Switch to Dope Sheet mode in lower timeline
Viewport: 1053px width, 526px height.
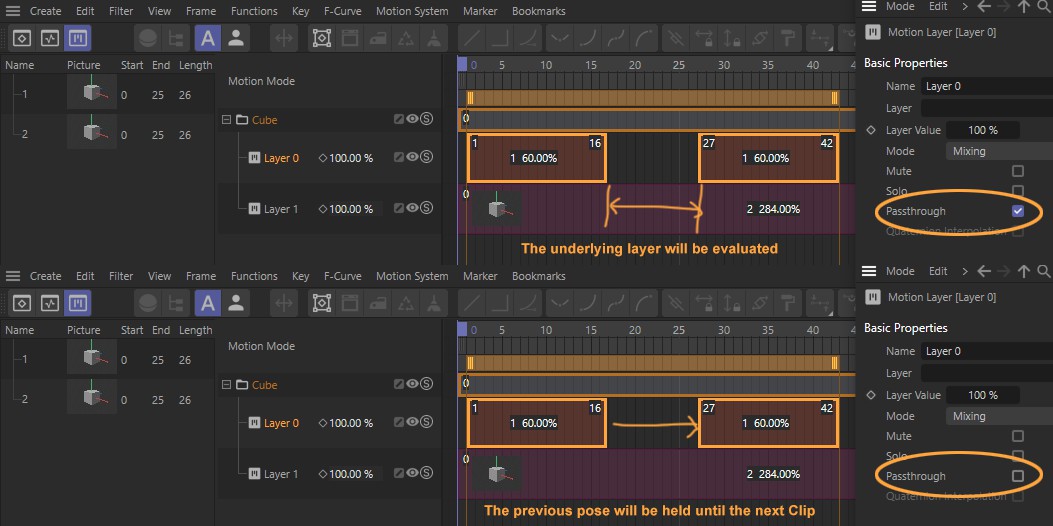[x=22, y=303]
